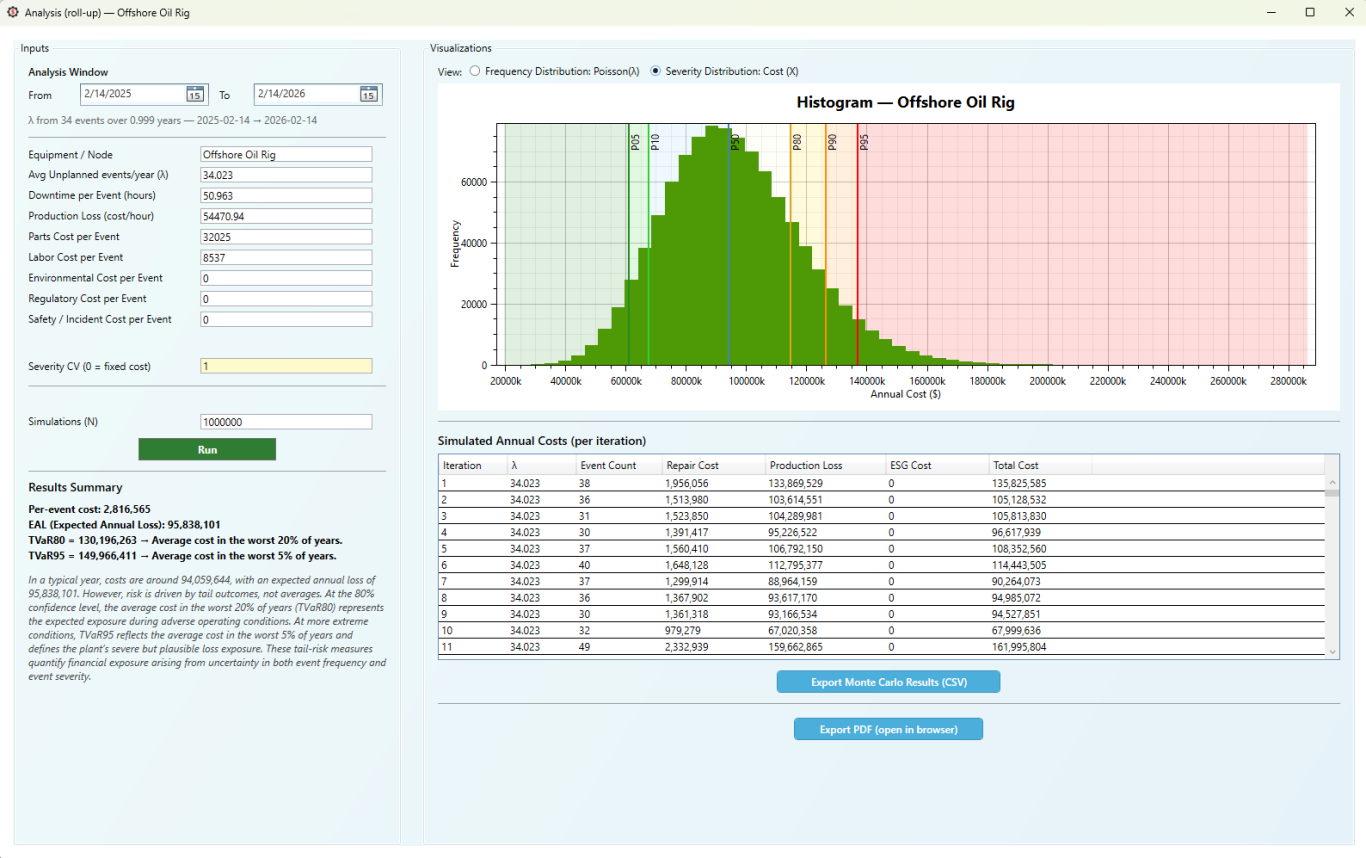1366x858 pixels.
Task: Click the Production Loss cost/hour field
Action: coord(286,216)
